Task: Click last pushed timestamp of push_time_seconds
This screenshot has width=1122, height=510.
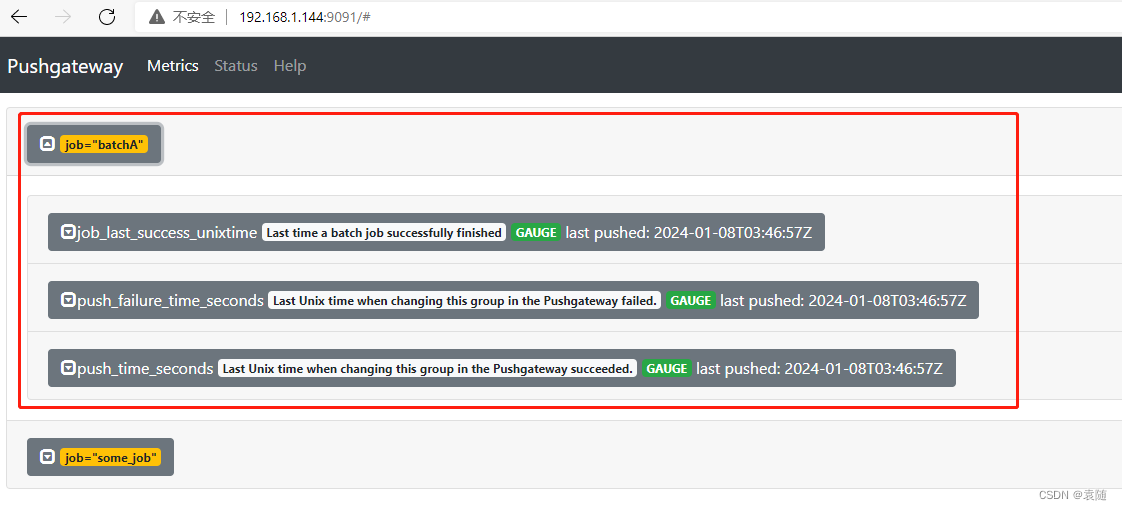Action: pyautogui.click(x=819, y=368)
